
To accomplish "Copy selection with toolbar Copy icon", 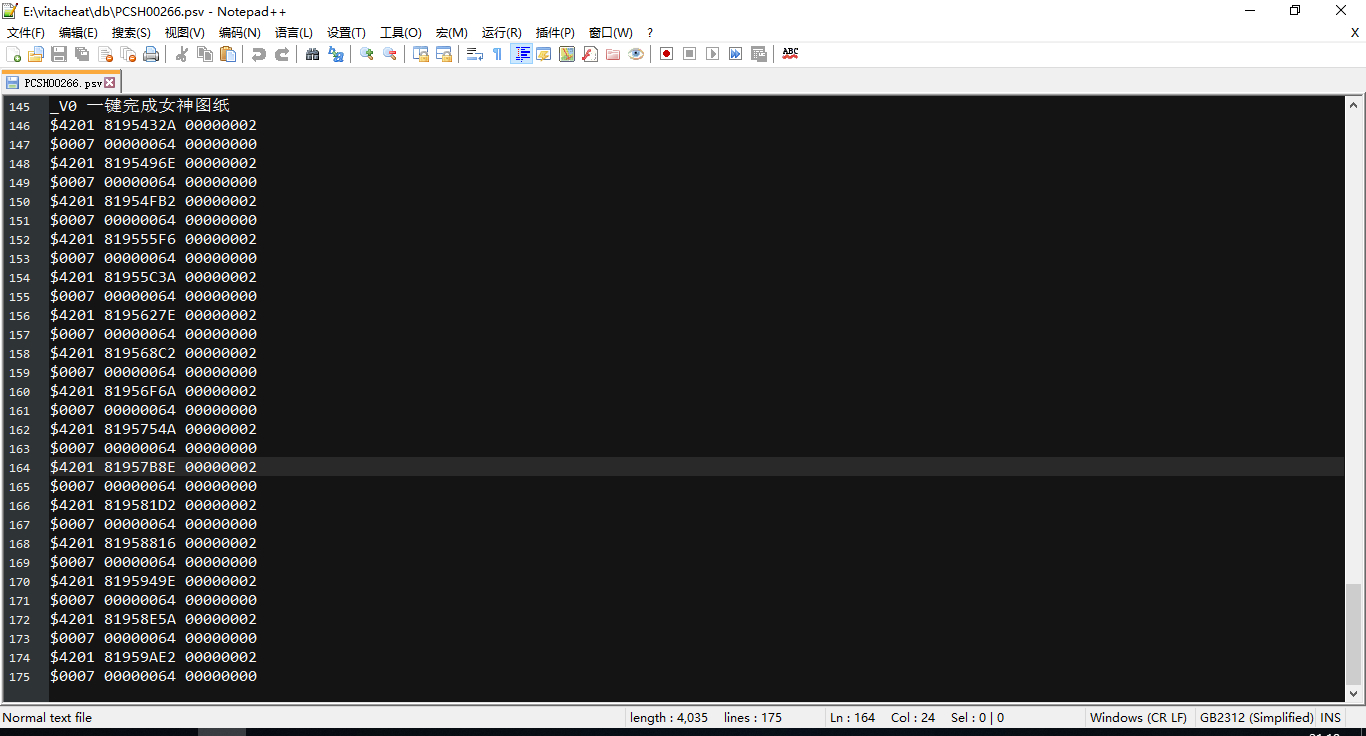I will click(205, 54).
